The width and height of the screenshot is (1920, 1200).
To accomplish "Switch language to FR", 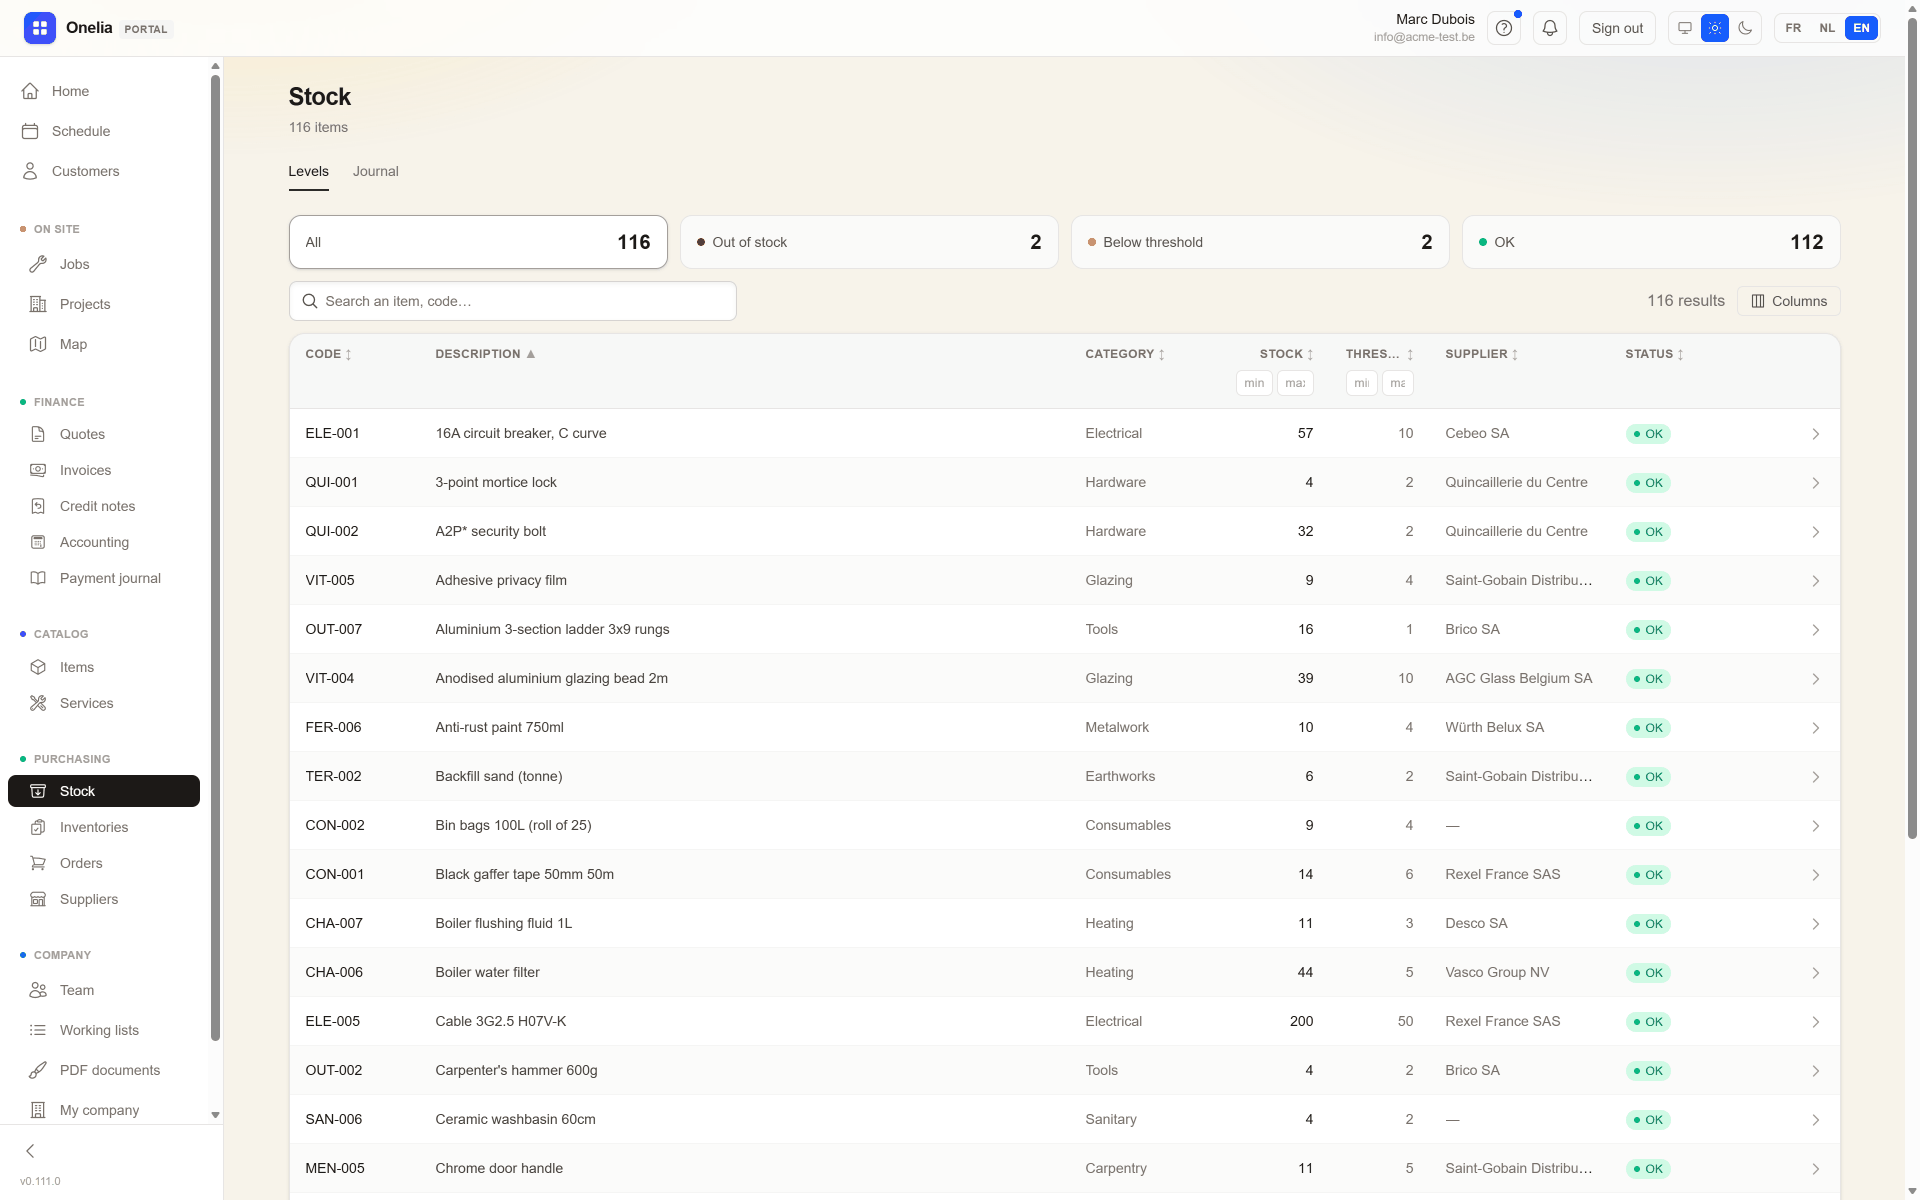I will (1793, 28).
